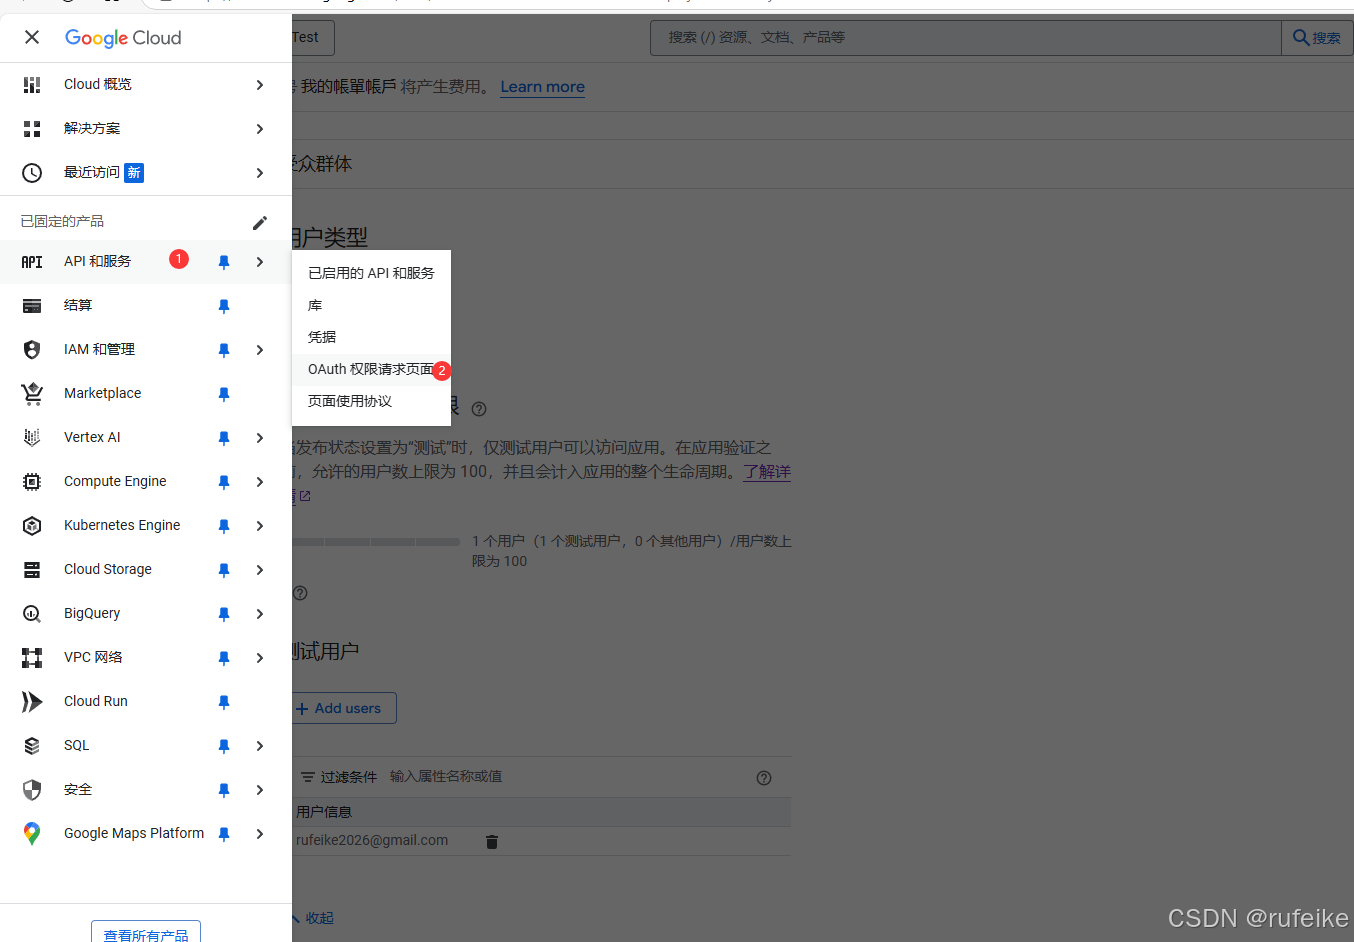The width and height of the screenshot is (1354, 942).
Task: Click the BigQuery magnifier icon
Action: coord(32,614)
